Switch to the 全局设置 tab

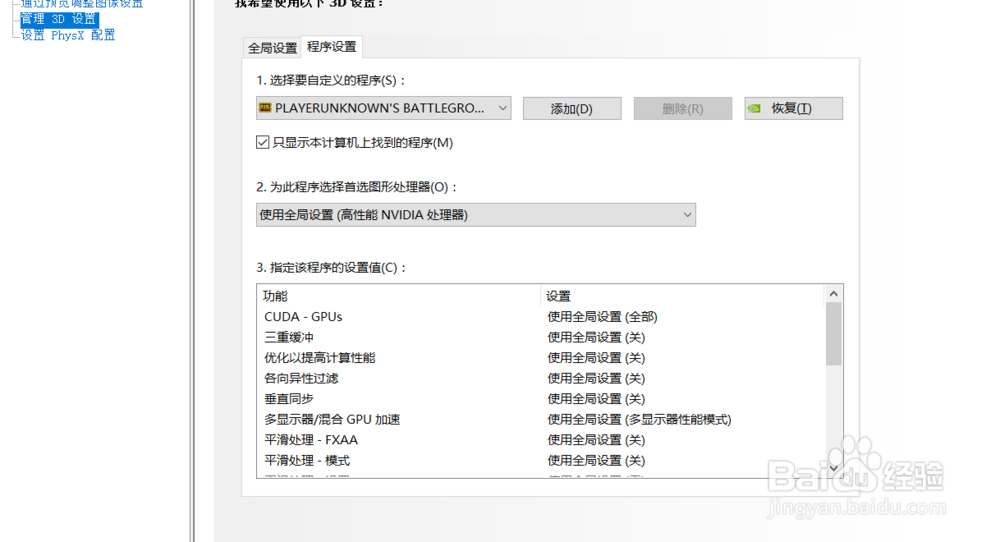[x=272, y=48]
